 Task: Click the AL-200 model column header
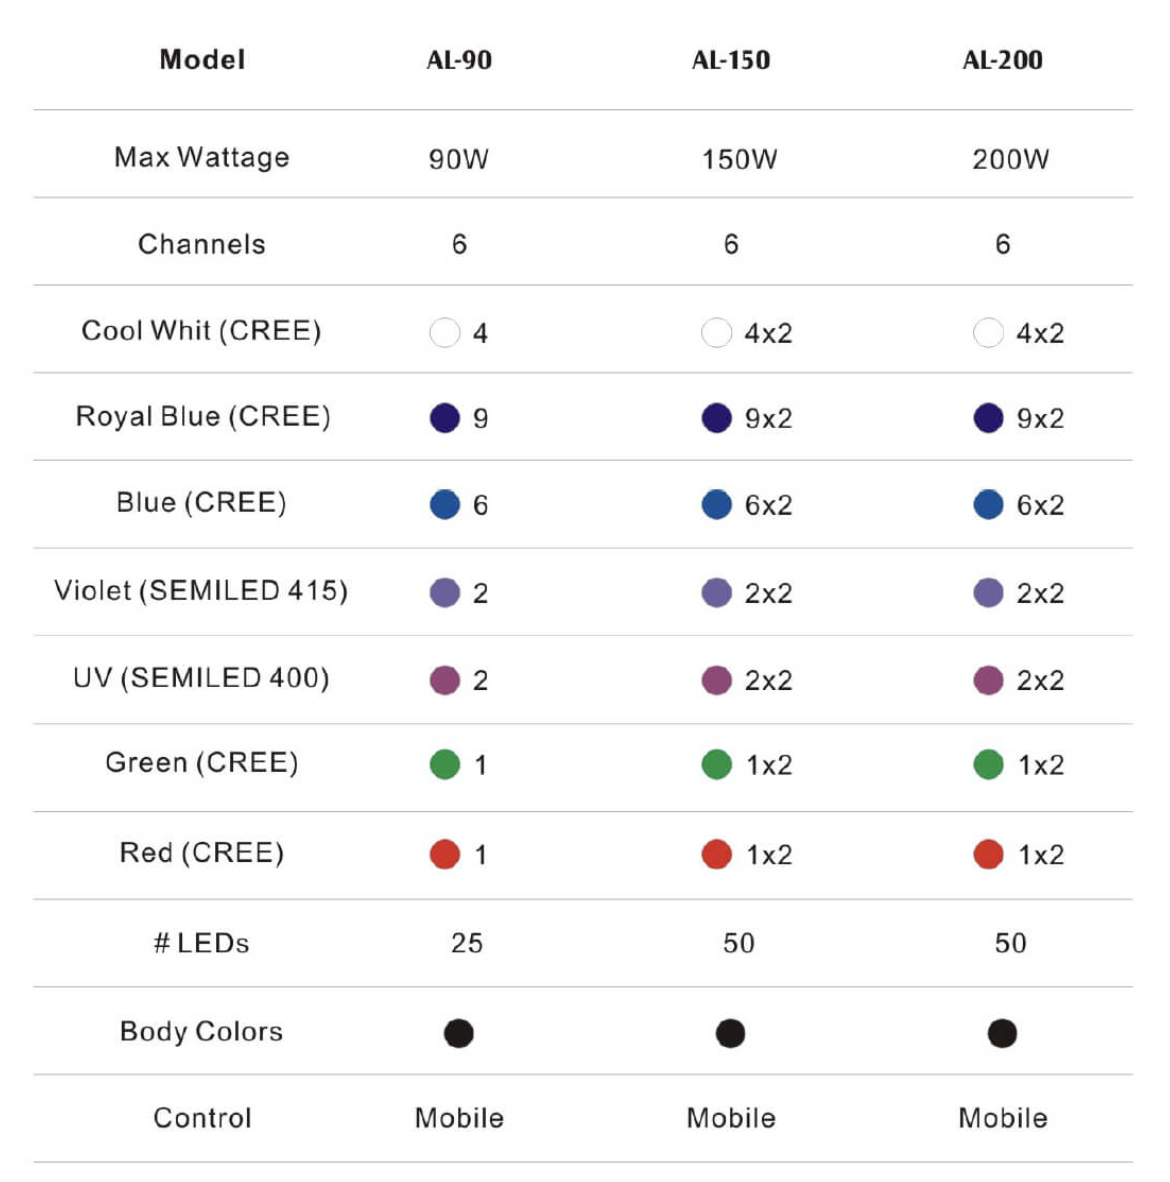1002,60
